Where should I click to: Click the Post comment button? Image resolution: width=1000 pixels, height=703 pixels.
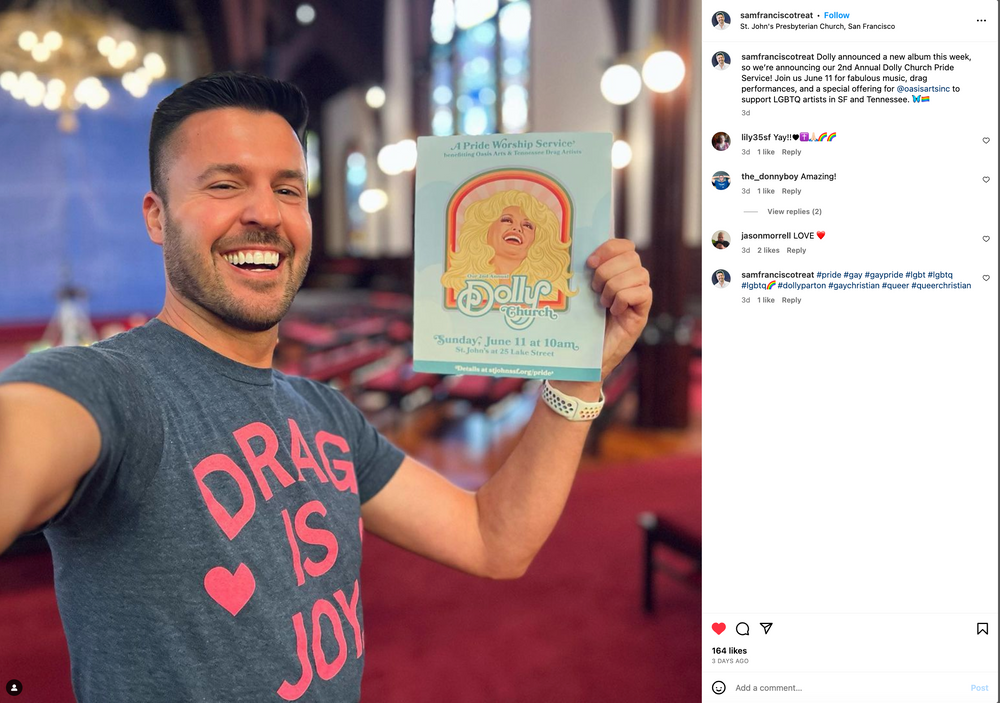pos(979,688)
